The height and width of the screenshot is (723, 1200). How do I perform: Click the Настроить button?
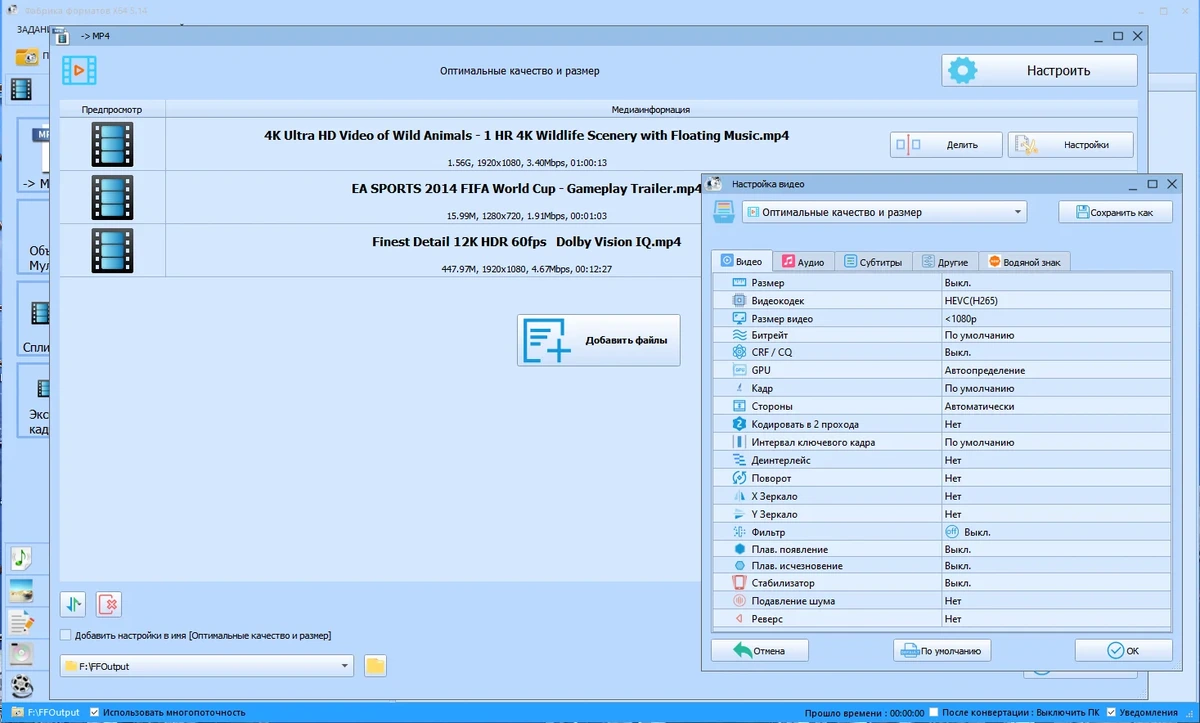(1039, 71)
